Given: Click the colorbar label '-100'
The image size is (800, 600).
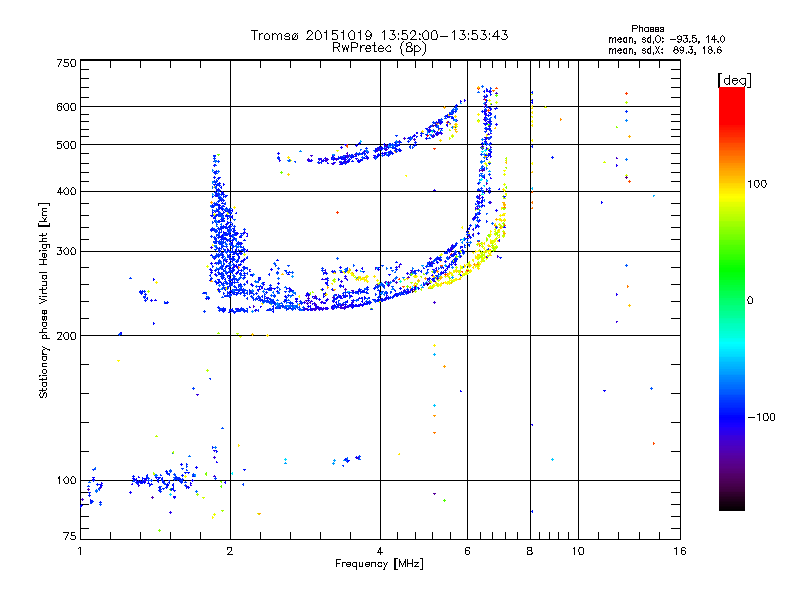Looking at the screenshot, I should [x=761, y=417].
